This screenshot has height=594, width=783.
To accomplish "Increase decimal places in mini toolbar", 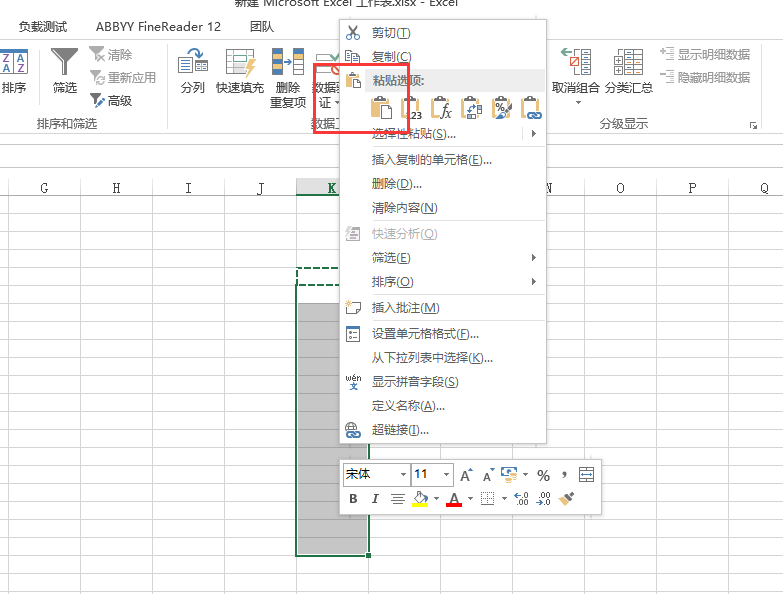I will coord(521,499).
